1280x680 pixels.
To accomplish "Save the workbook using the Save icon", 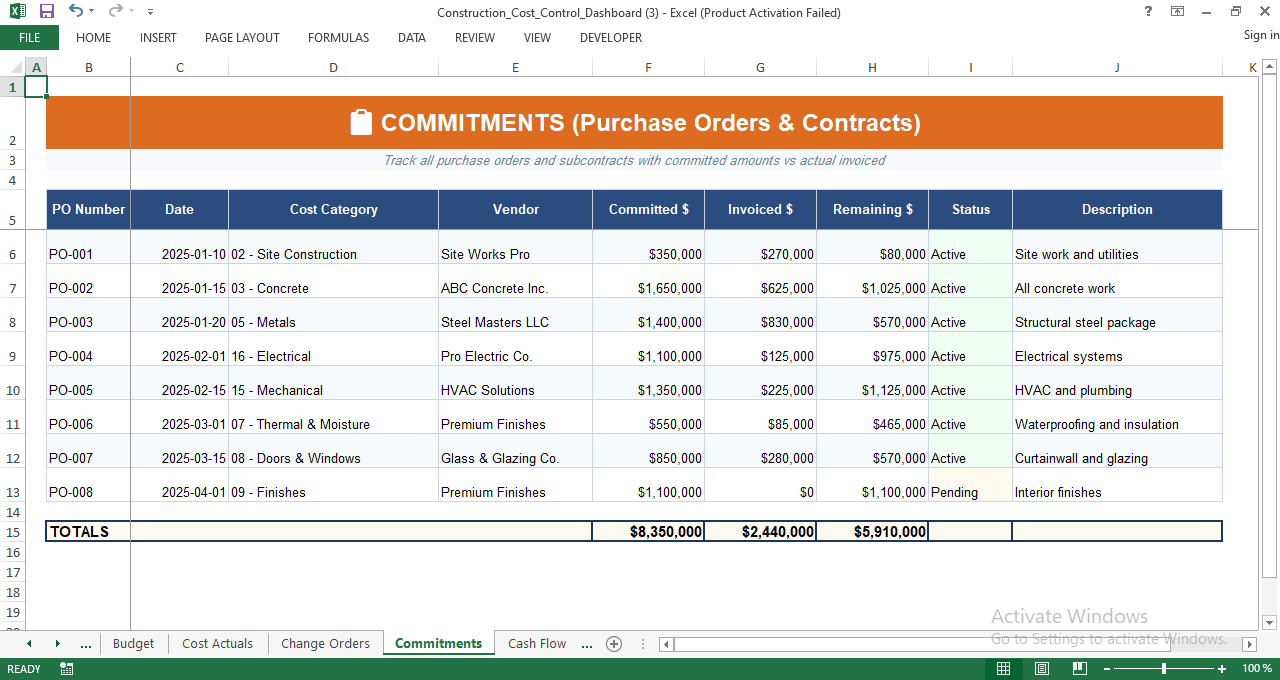I will 46,11.
